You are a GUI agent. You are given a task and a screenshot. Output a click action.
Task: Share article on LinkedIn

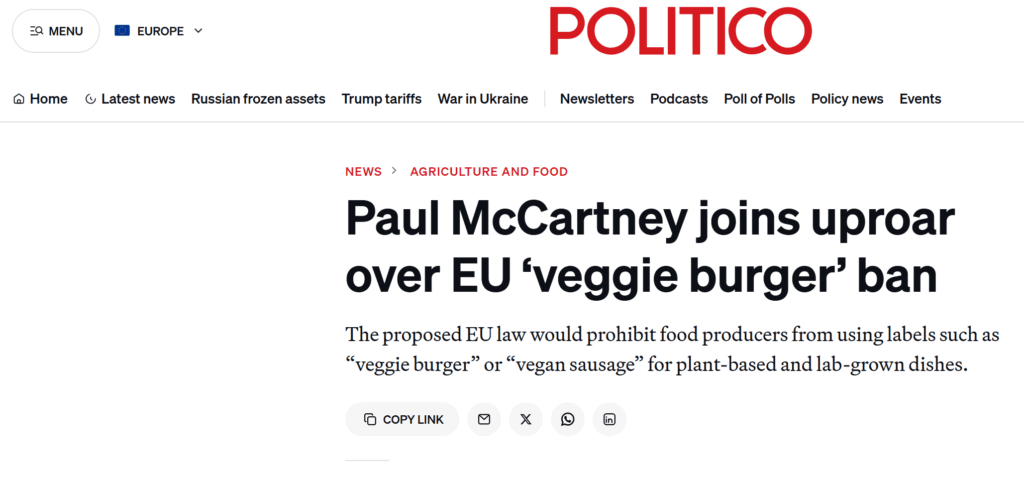coord(609,419)
